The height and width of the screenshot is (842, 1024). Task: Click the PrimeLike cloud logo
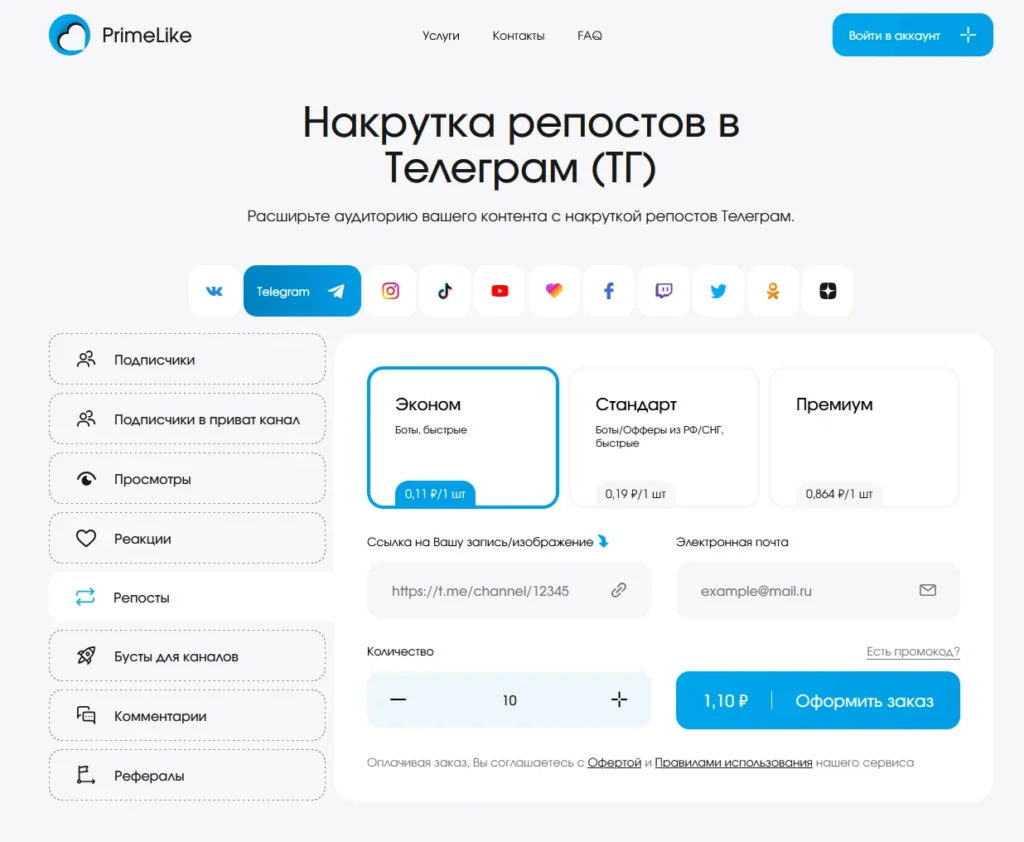tap(69, 35)
